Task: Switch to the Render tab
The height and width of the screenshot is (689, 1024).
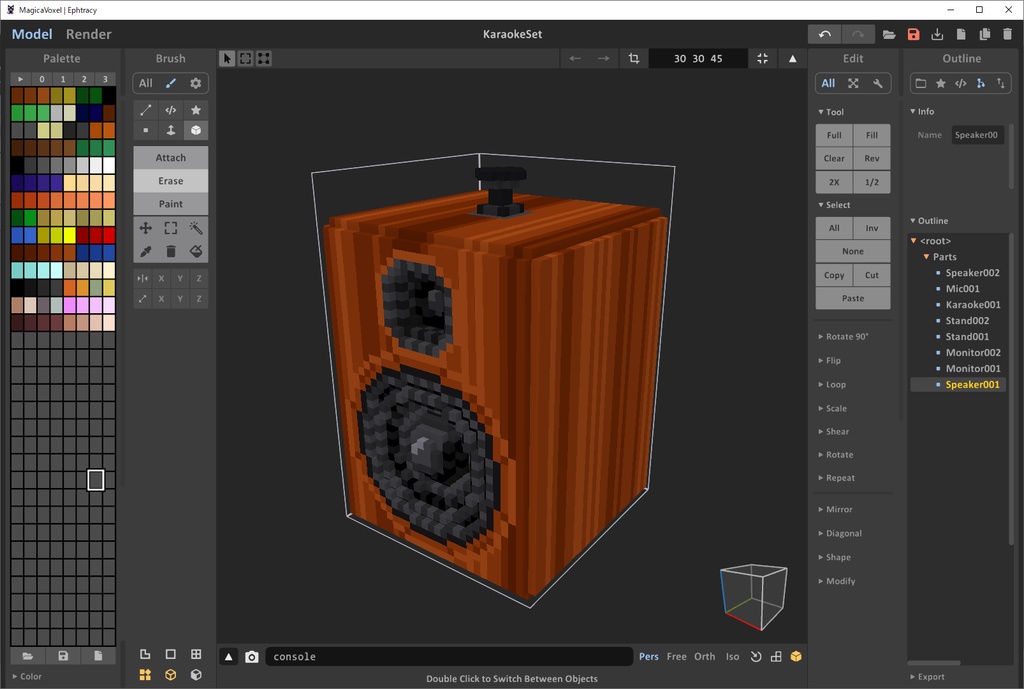Action: pos(88,34)
